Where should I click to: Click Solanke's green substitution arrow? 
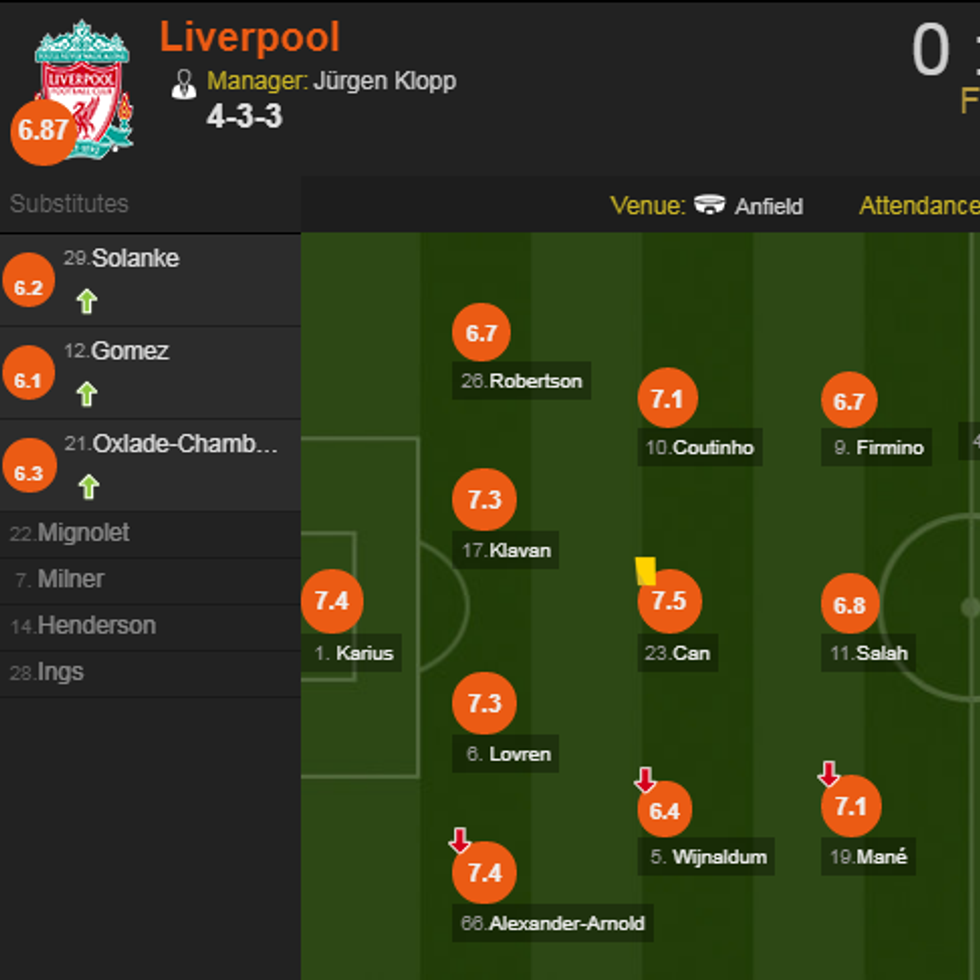87,301
